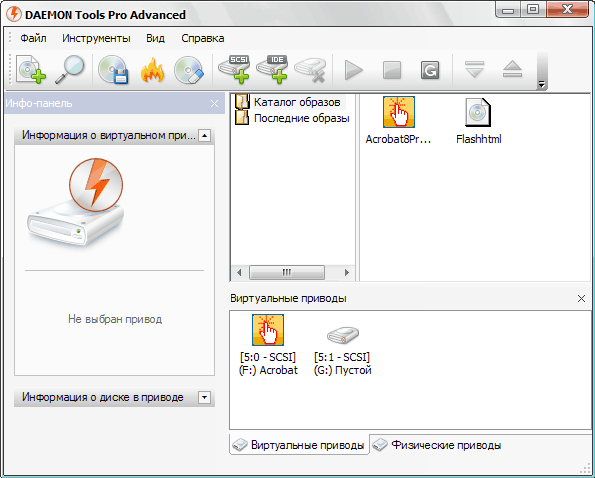
Task: Select the [5:1 - SCSI] (G:) Пустой drive
Action: [x=342, y=351]
